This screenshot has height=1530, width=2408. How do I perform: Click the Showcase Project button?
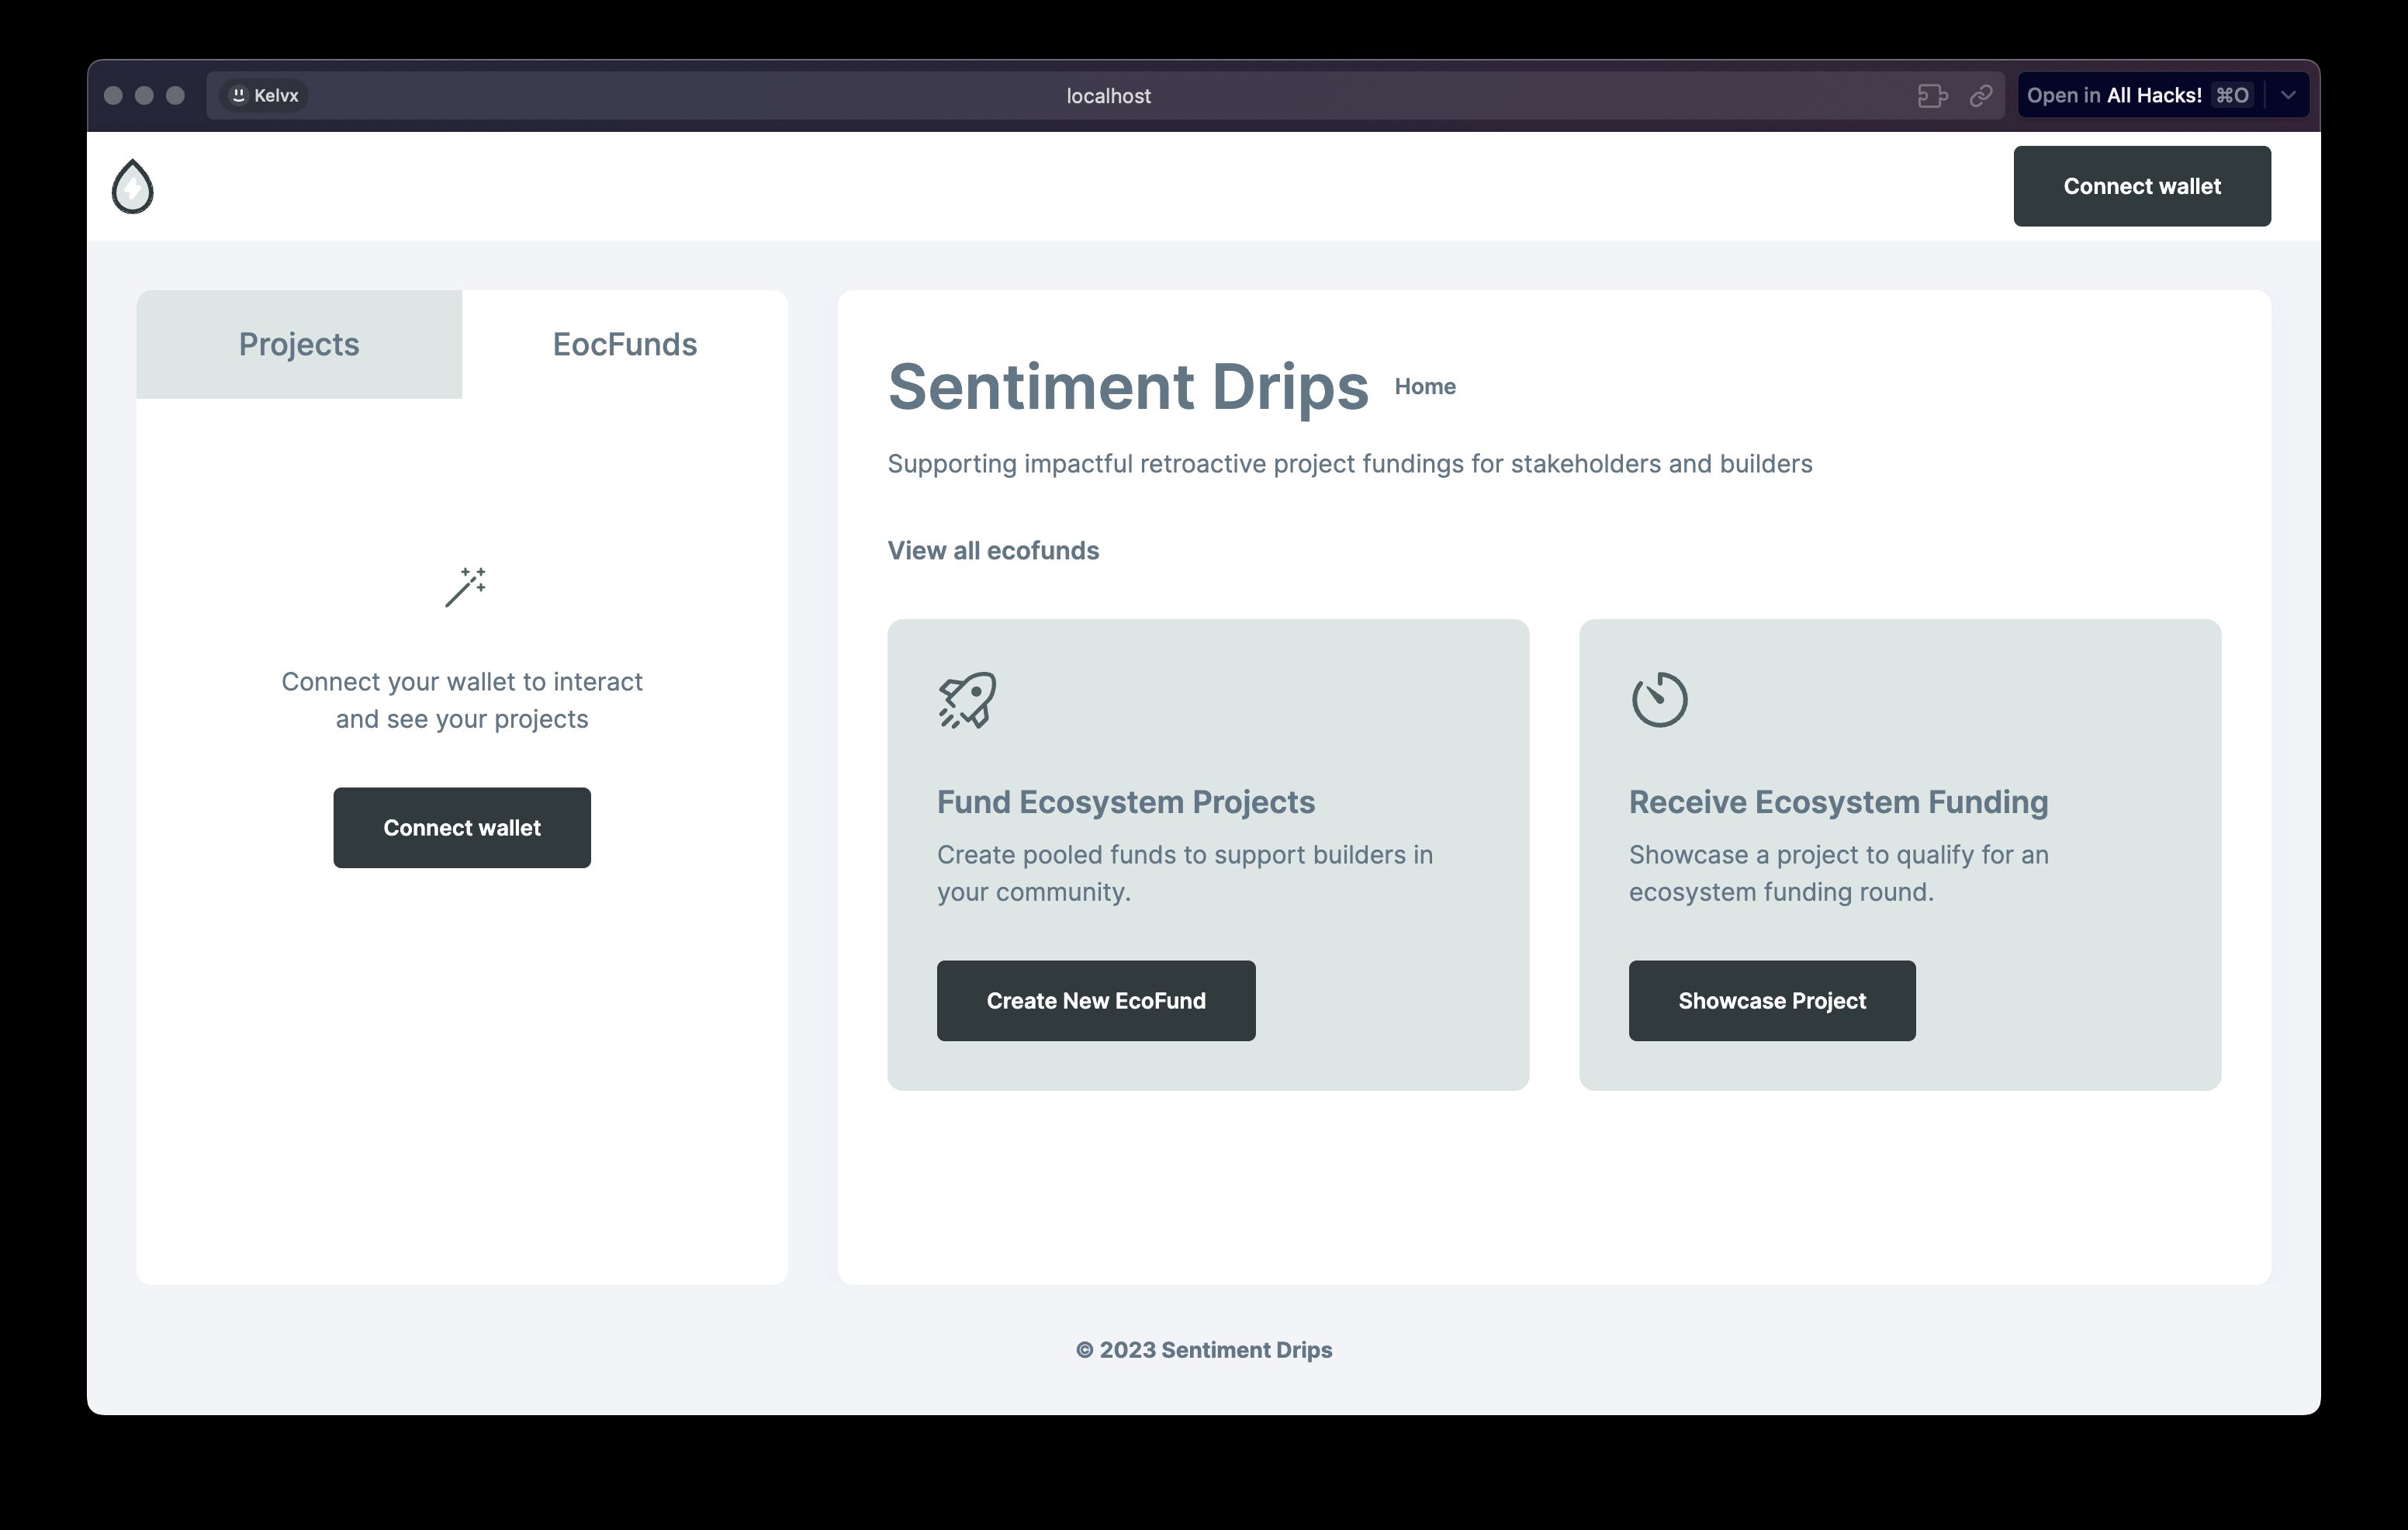coord(1771,1000)
